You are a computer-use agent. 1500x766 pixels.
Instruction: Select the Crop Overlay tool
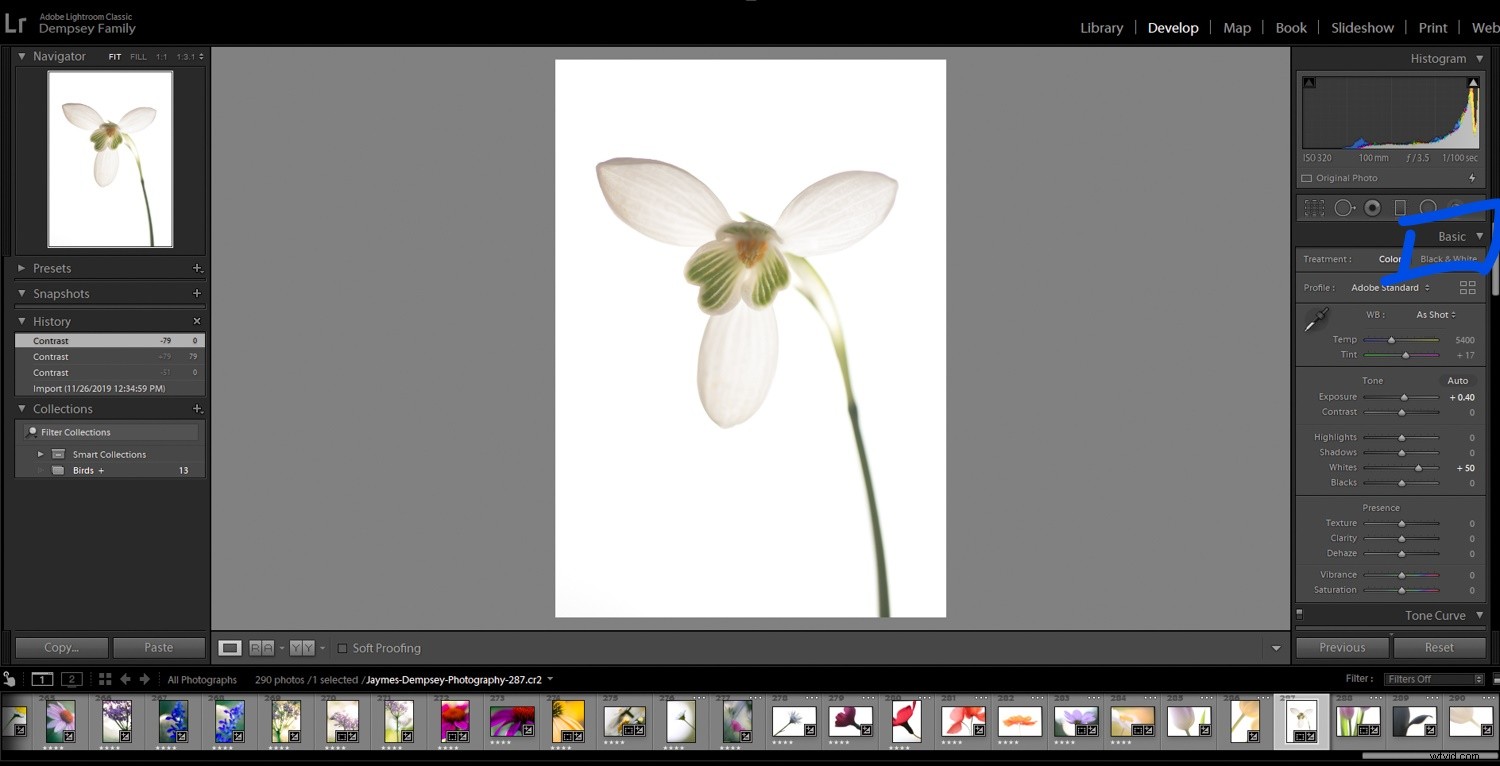click(1313, 207)
